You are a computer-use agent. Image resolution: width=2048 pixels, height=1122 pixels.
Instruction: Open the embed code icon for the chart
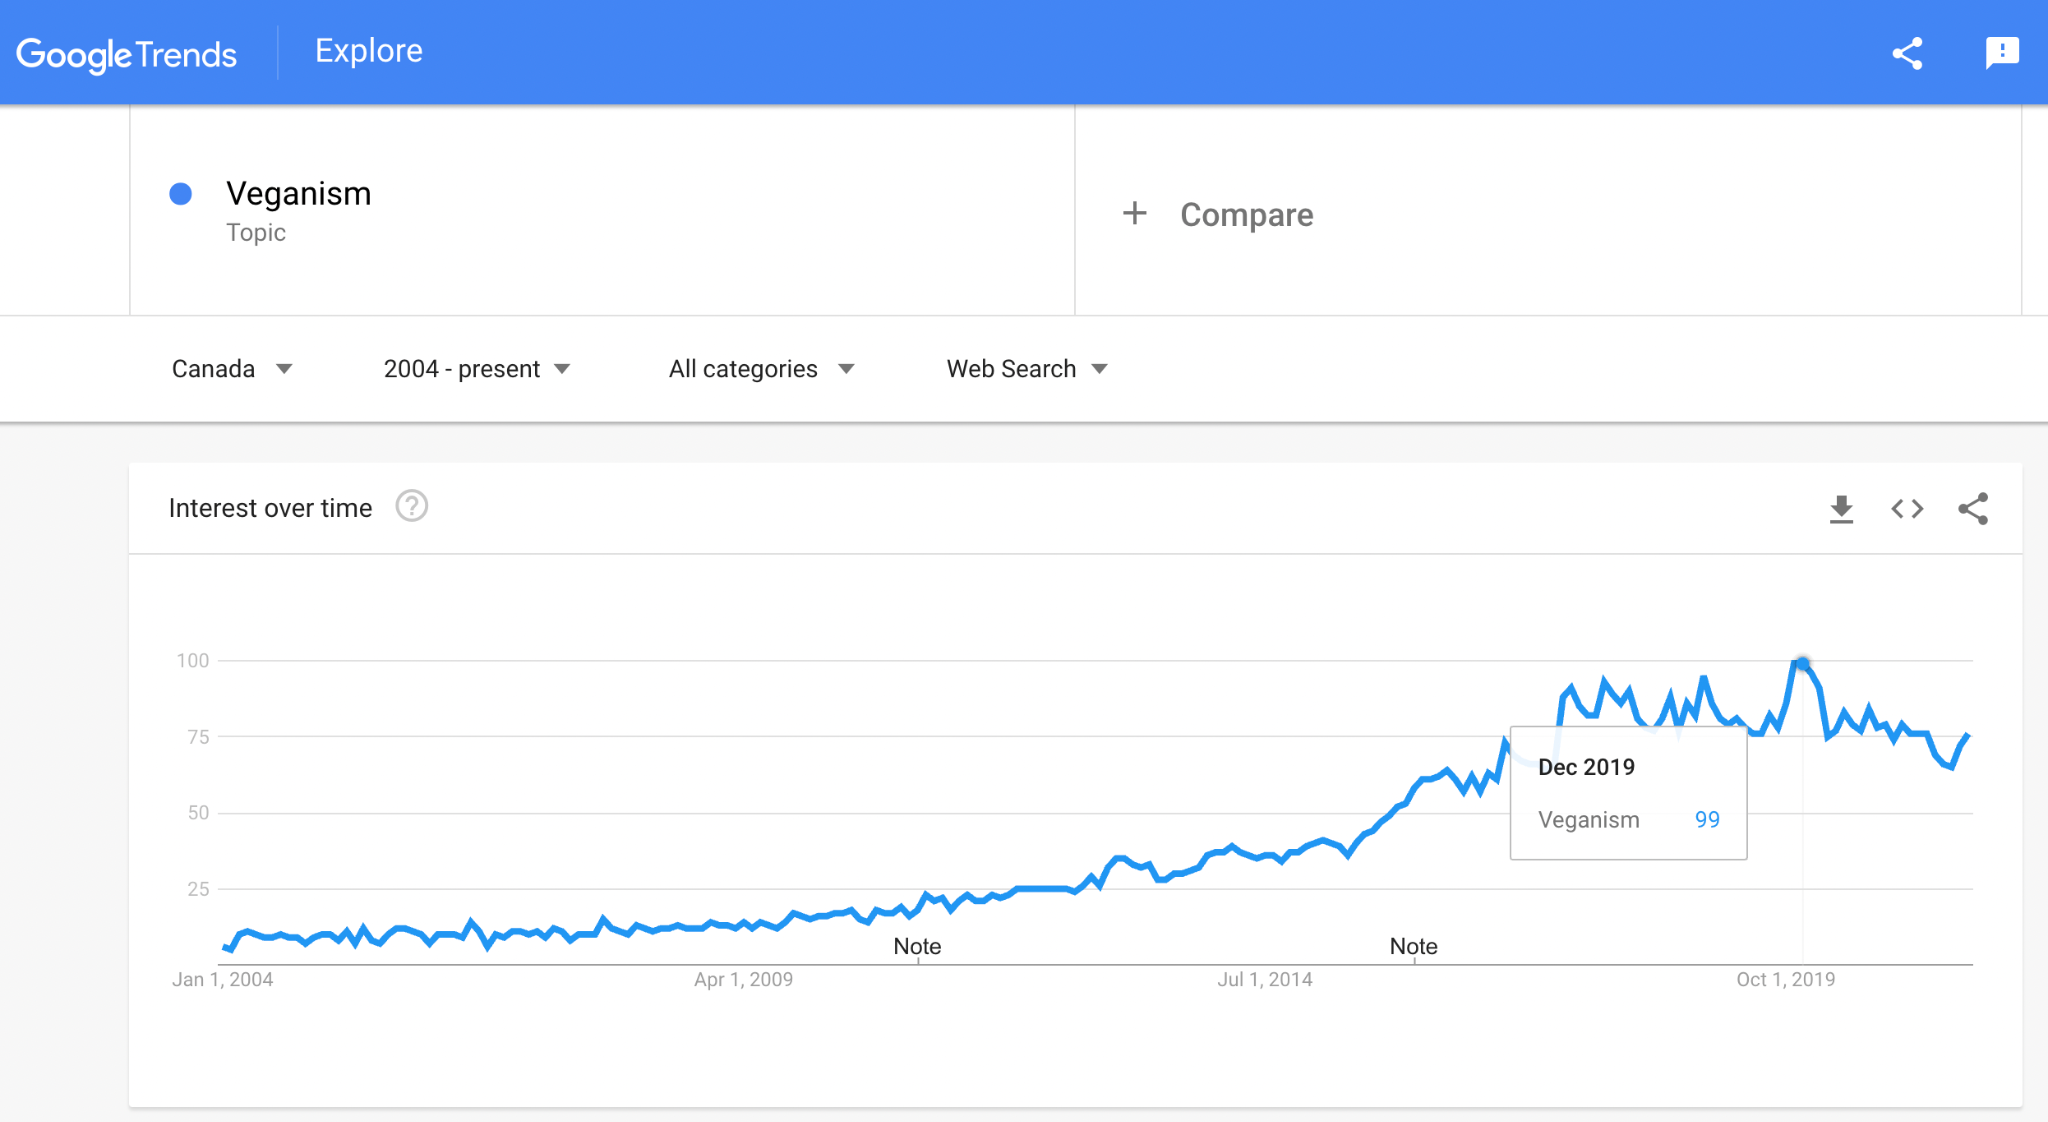1907,509
